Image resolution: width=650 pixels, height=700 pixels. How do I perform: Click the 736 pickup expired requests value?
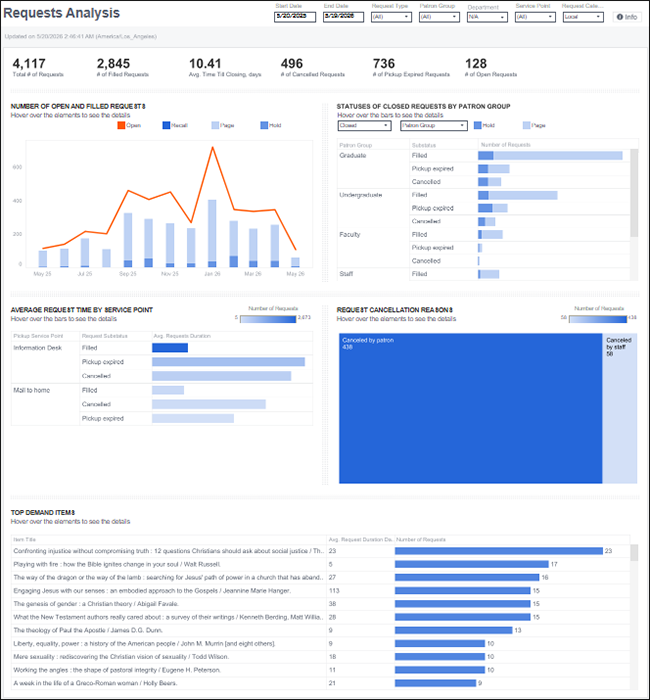[384, 63]
